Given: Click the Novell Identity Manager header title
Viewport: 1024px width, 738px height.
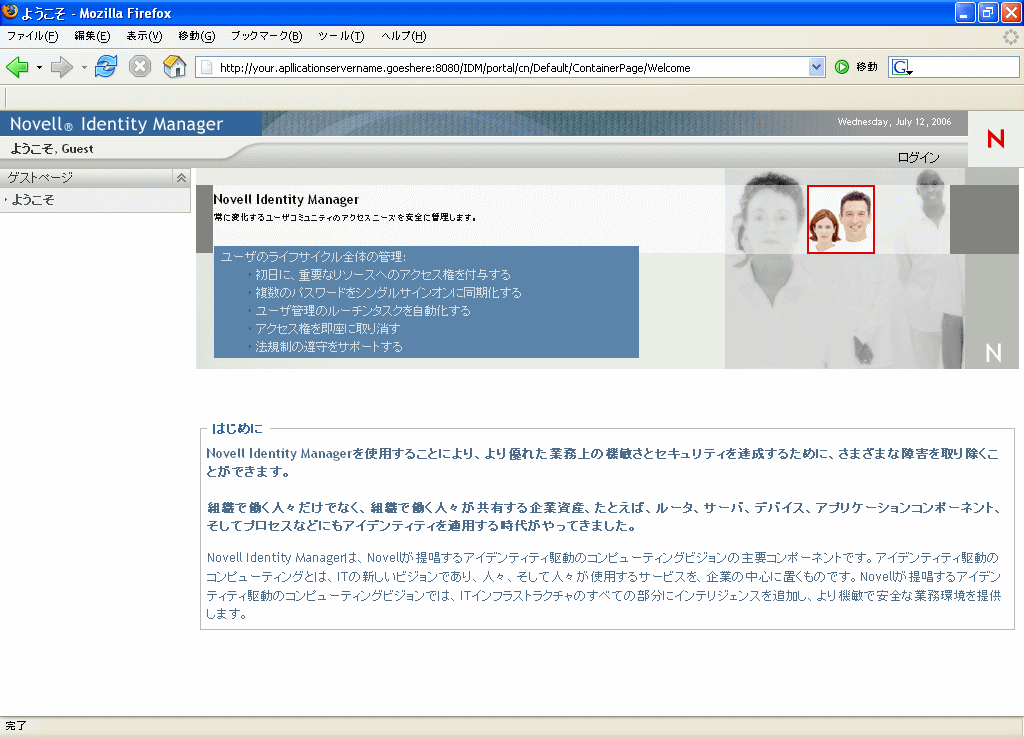Looking at the screenshot, I should pyautogui.click(x=116, y=123).
